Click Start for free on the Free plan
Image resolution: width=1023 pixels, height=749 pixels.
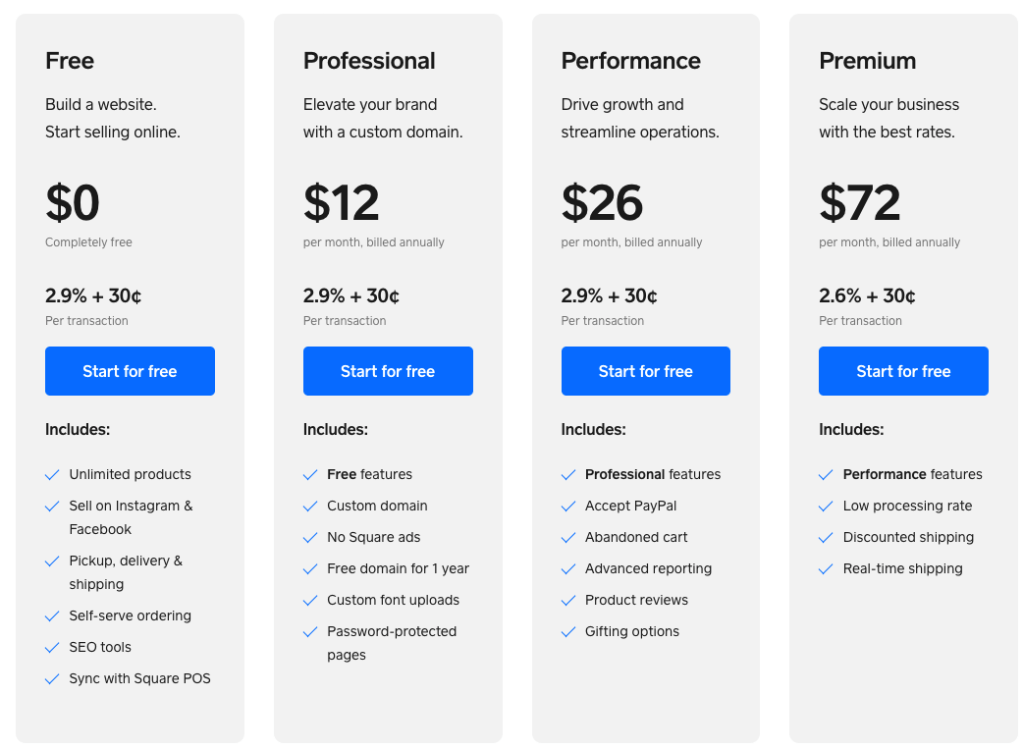(129, 370)
